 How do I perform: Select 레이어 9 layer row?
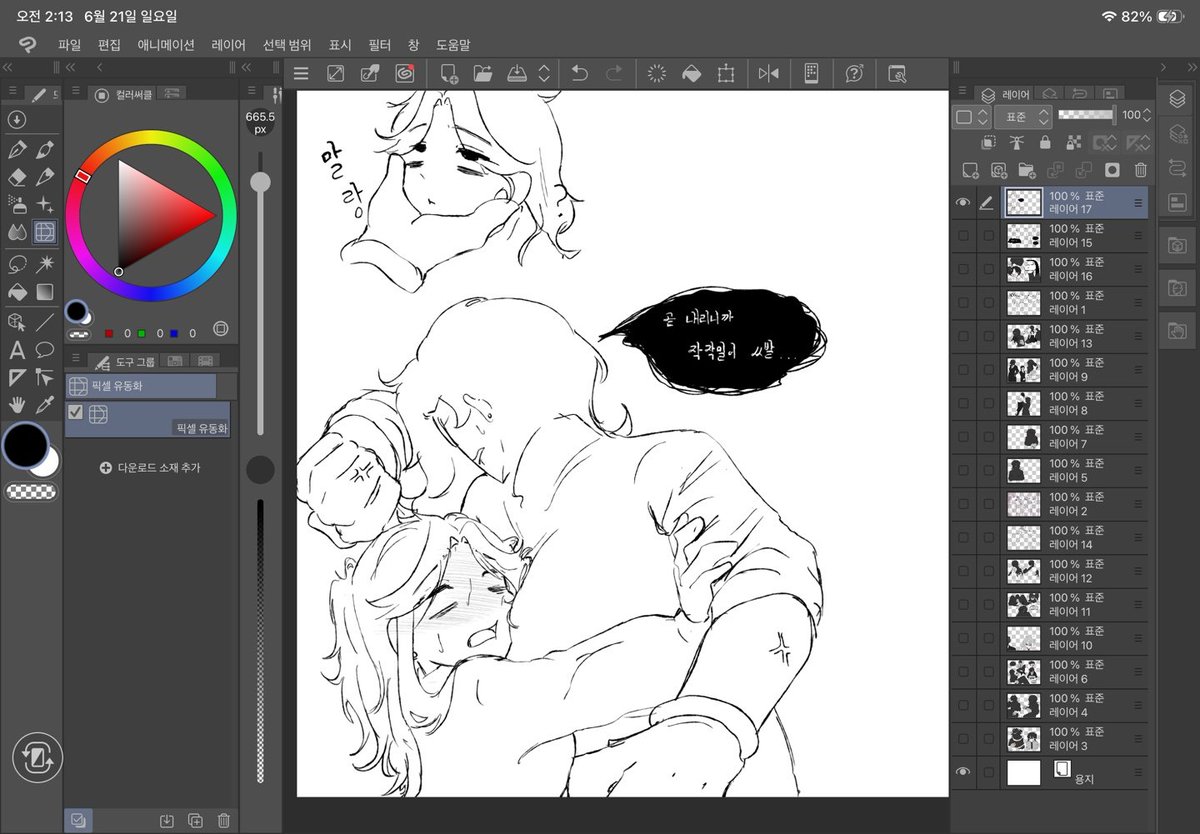pos(1050,370)
